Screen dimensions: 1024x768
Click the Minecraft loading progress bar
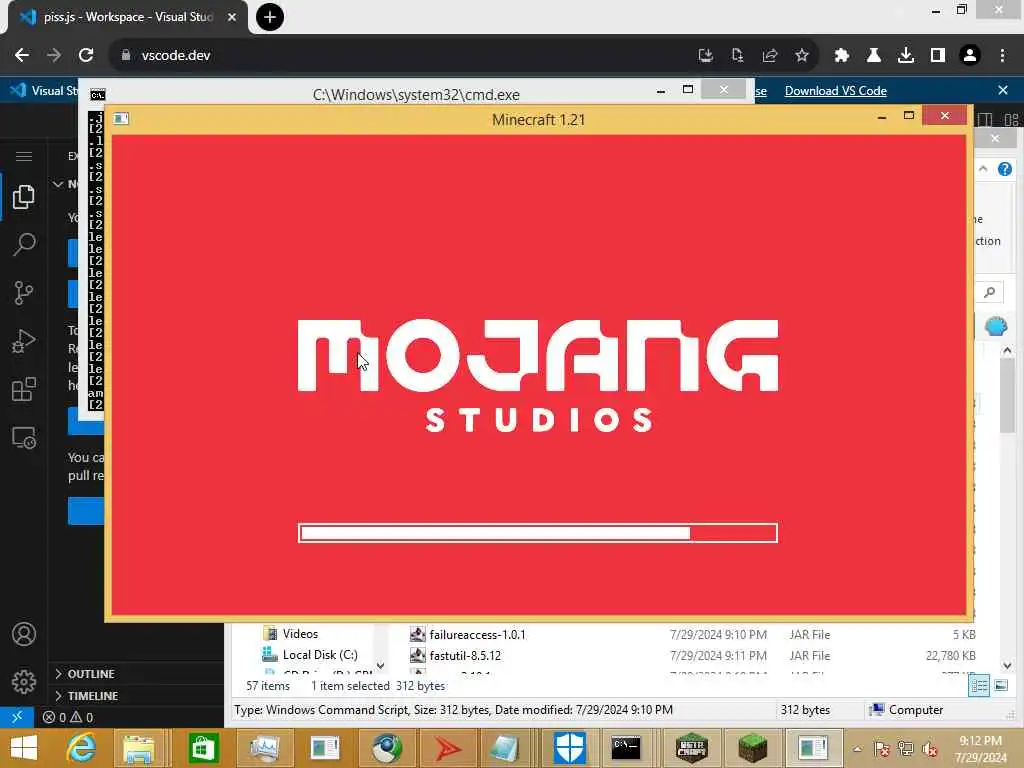tap(537, 533)
